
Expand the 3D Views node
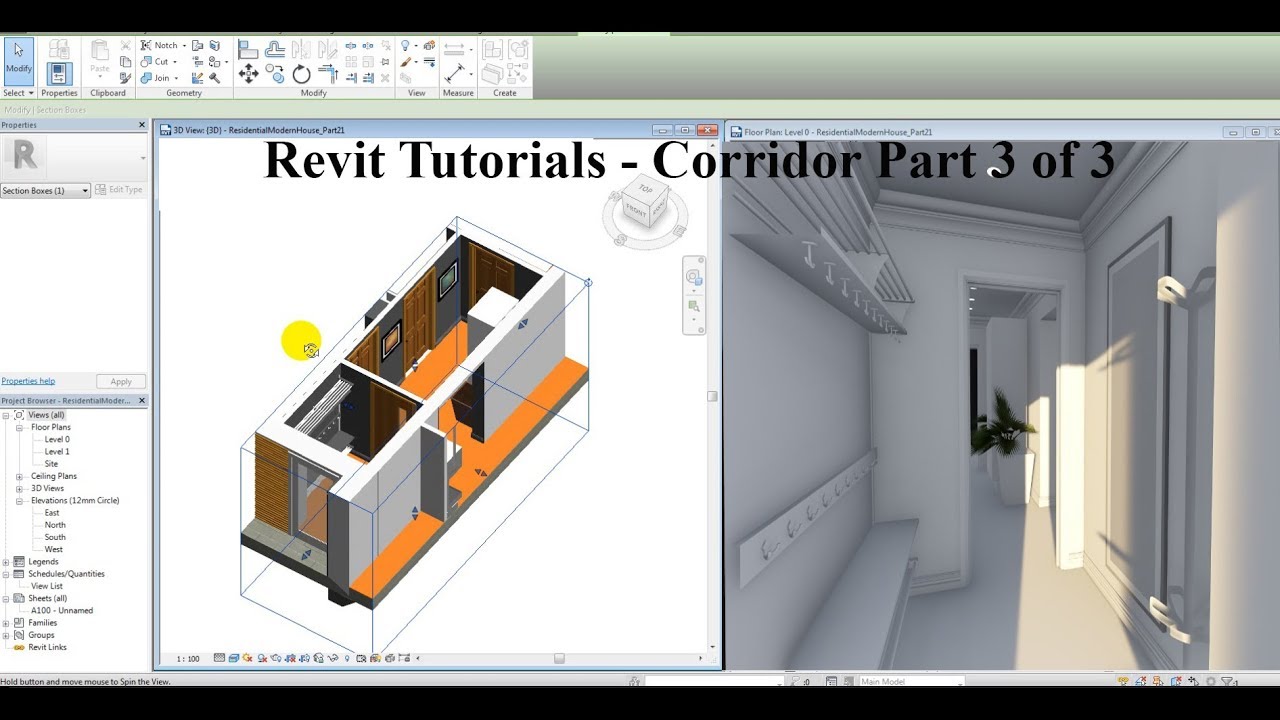click(x=19, y=488)
